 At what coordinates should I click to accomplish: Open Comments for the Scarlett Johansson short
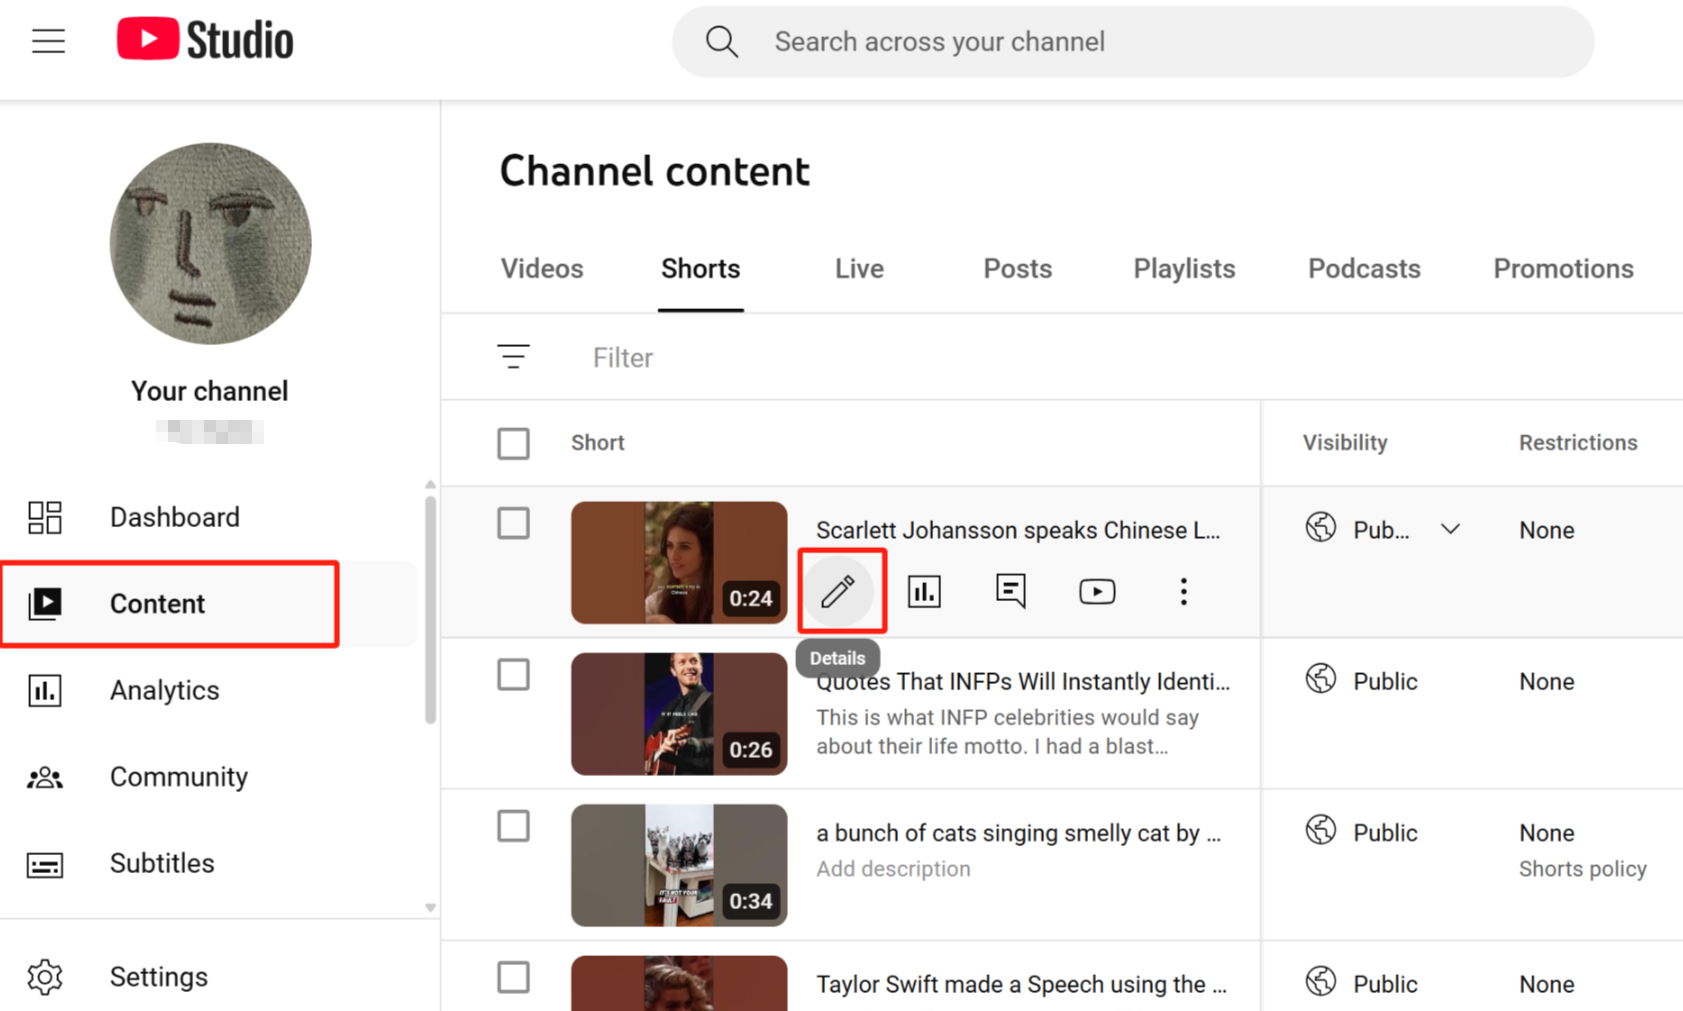1011,591
